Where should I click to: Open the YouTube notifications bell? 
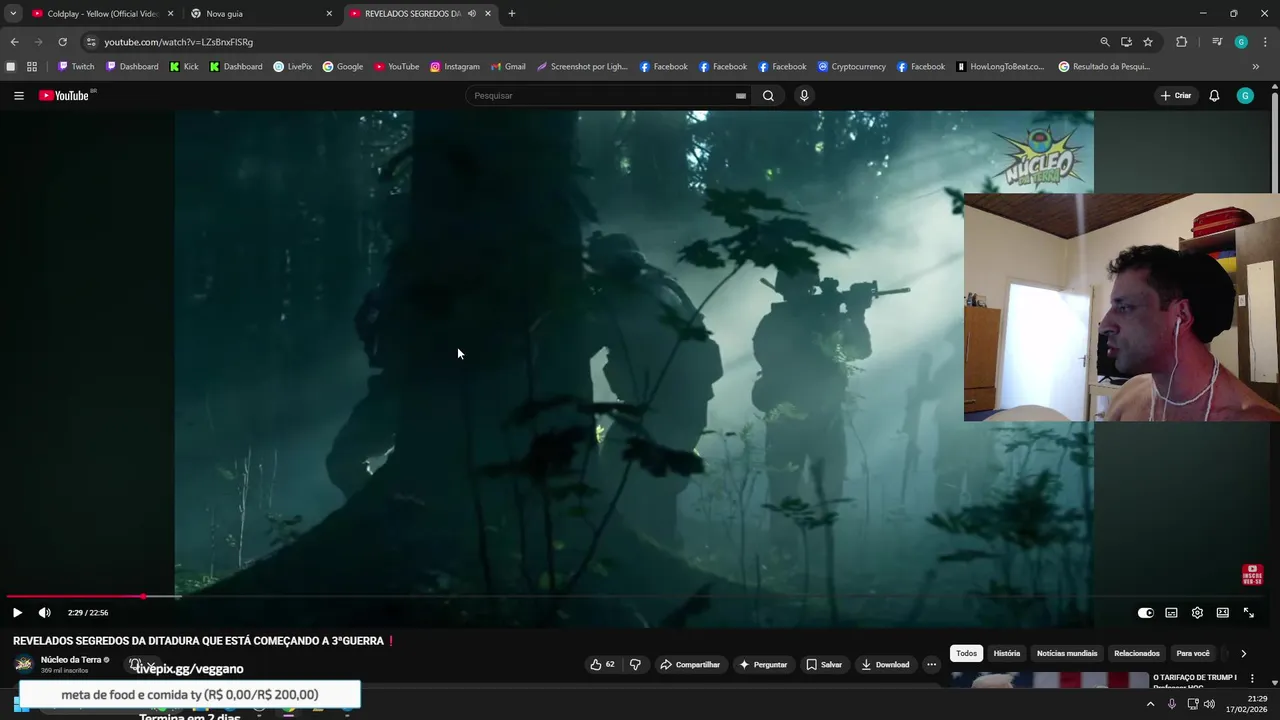pos(1214,96)
